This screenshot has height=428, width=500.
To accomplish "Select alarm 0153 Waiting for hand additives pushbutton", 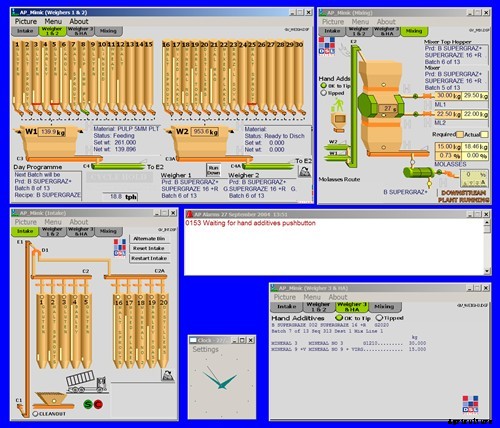I will point(251,223).
